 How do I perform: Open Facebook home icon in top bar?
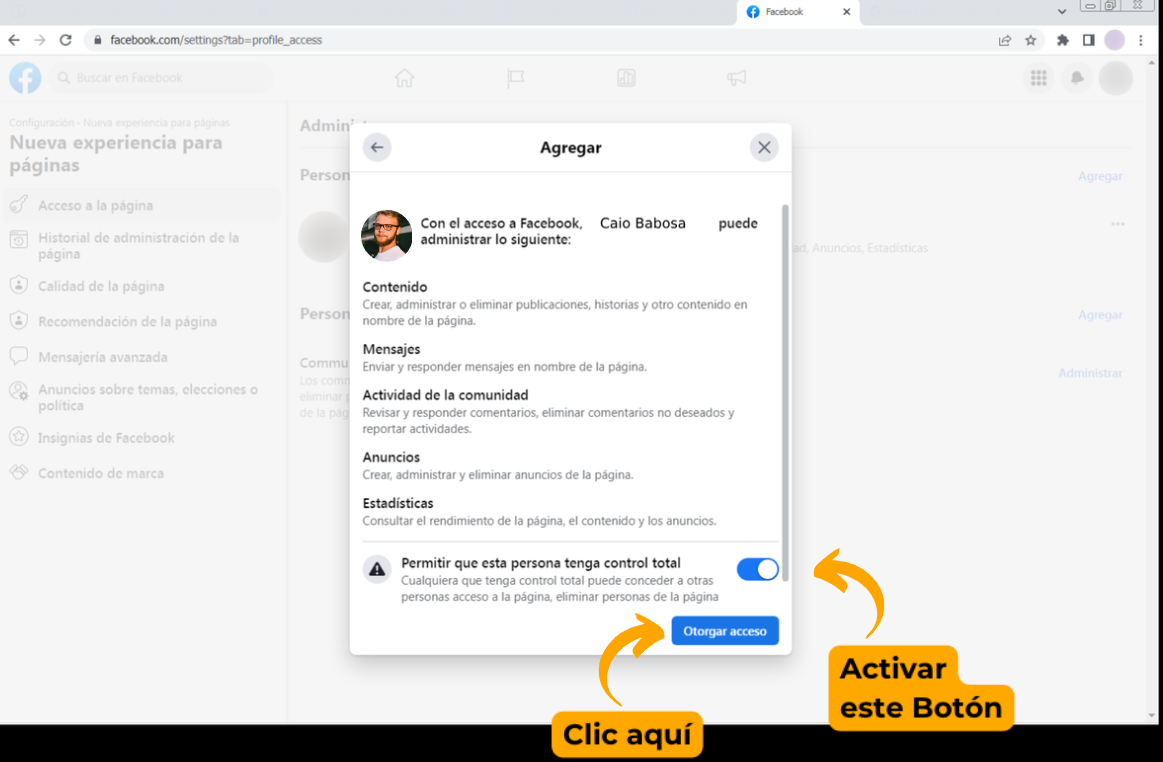(x=404, y=78)
